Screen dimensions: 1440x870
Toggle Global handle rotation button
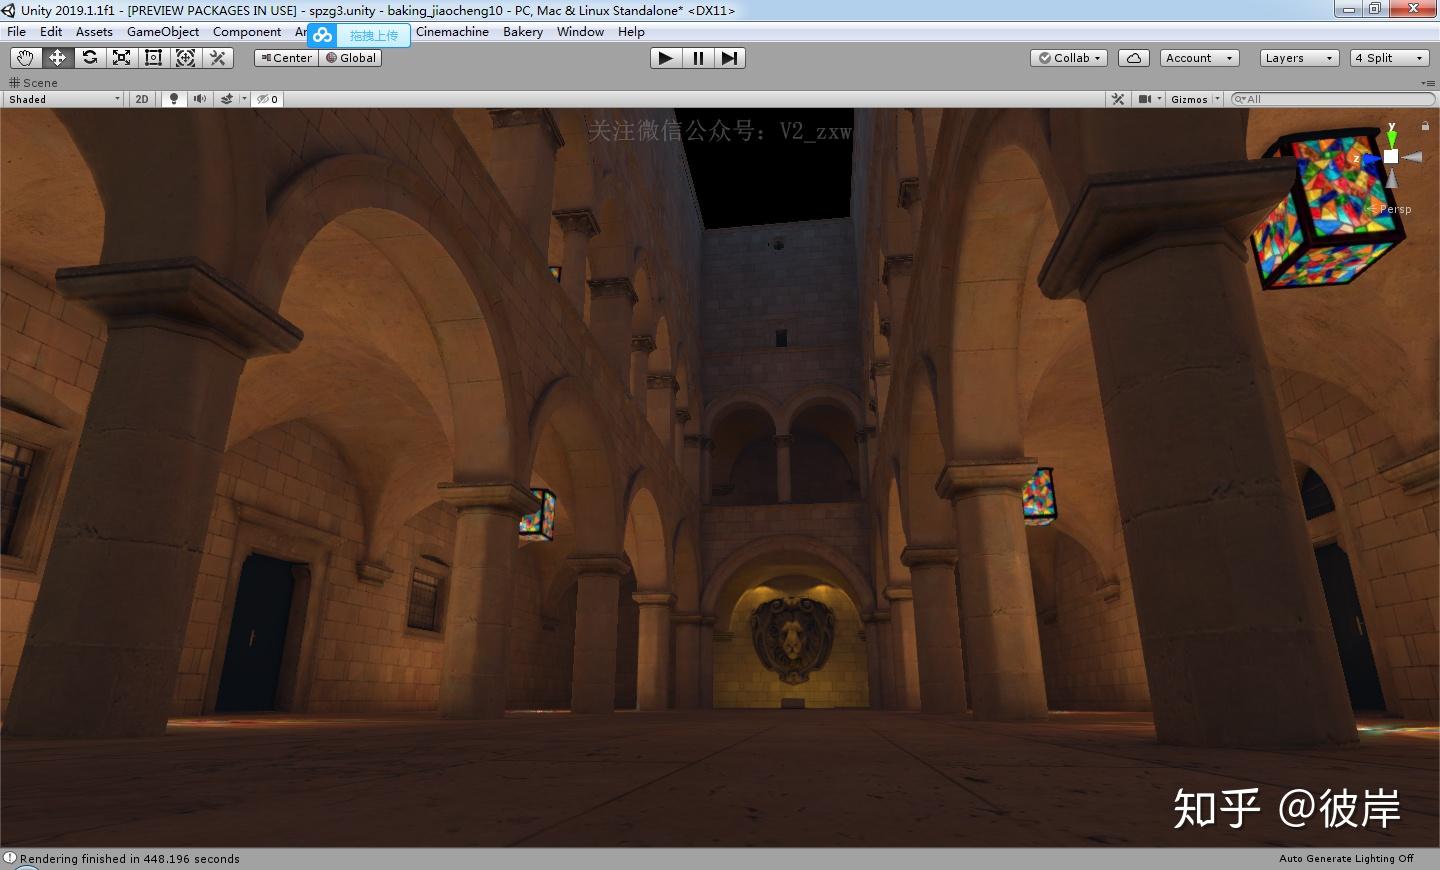pos(350,58)
